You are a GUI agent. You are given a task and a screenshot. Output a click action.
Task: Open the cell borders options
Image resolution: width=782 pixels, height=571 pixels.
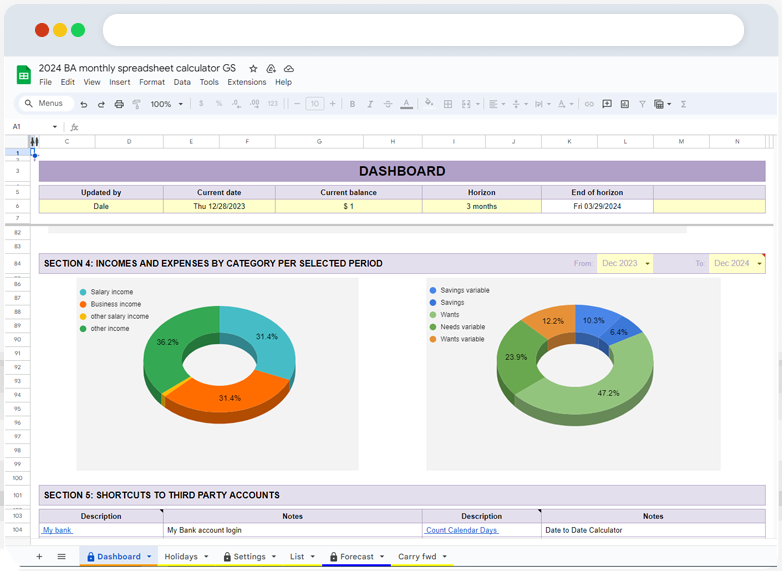coord(448,104)
